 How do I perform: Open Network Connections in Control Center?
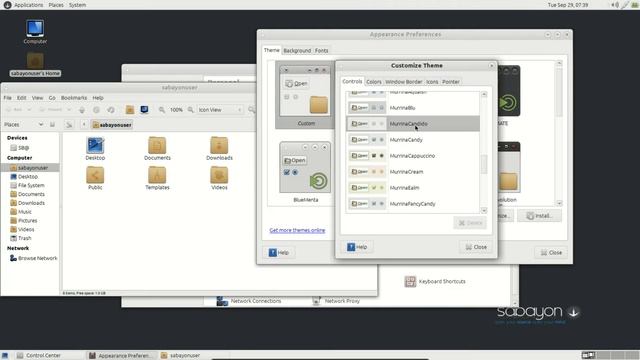click(249, 301)
